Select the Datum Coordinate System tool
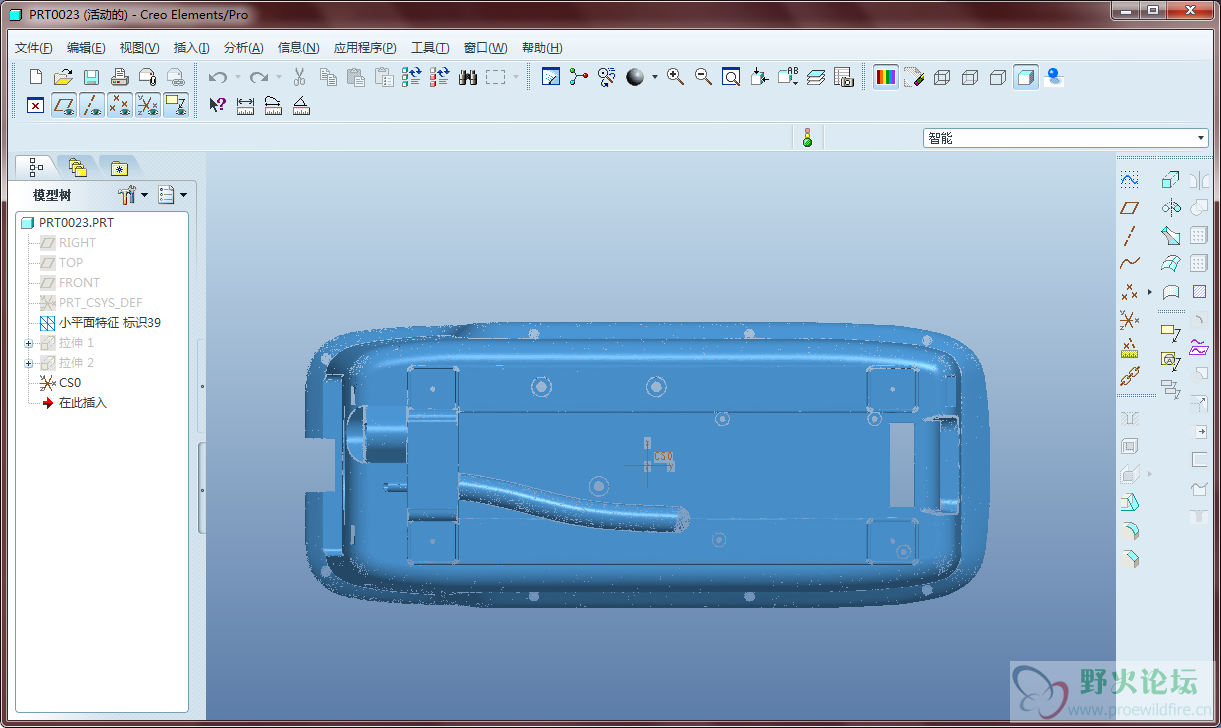 point(1129,320)
